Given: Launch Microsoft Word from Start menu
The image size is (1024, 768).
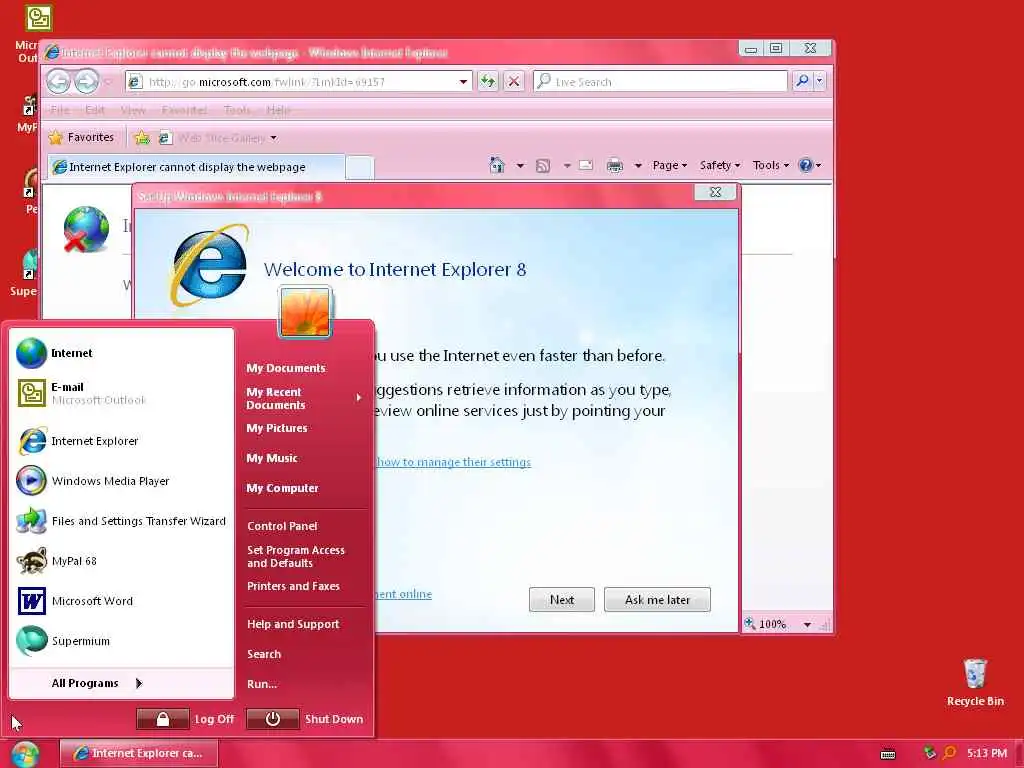Looking at the screenshot, I should tap(122, 601).
